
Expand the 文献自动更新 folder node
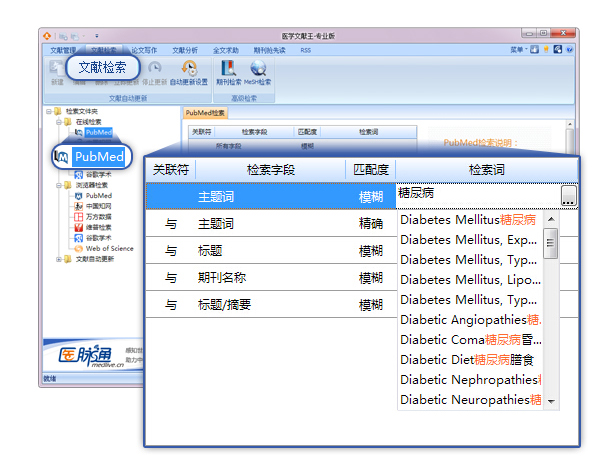click(x=59, y=259)
